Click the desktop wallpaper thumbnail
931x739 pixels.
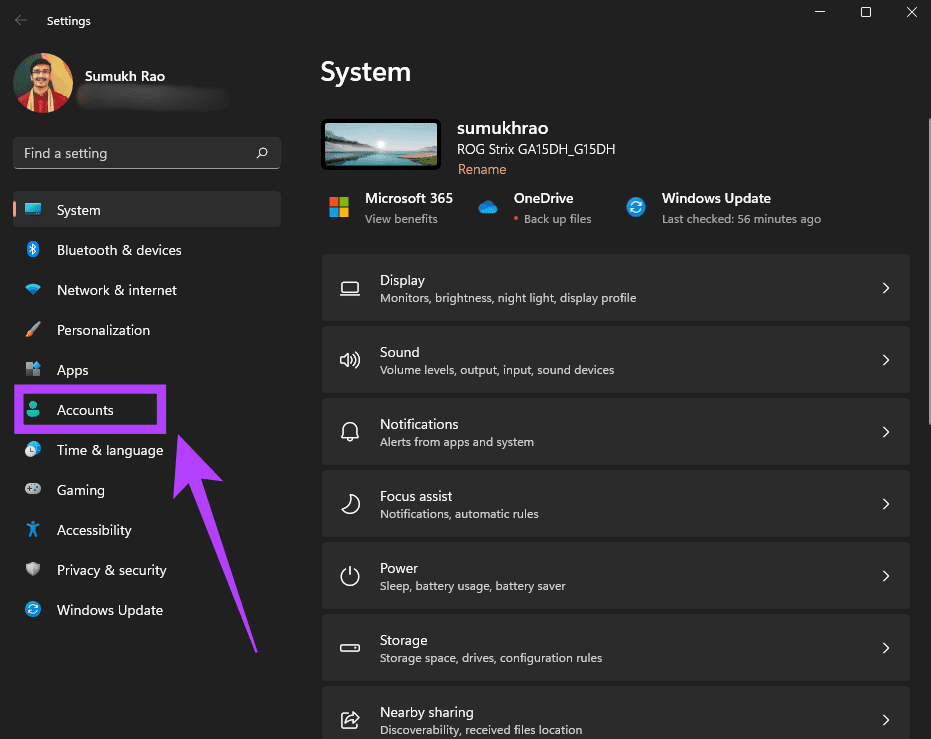click(x=381, y=145)
